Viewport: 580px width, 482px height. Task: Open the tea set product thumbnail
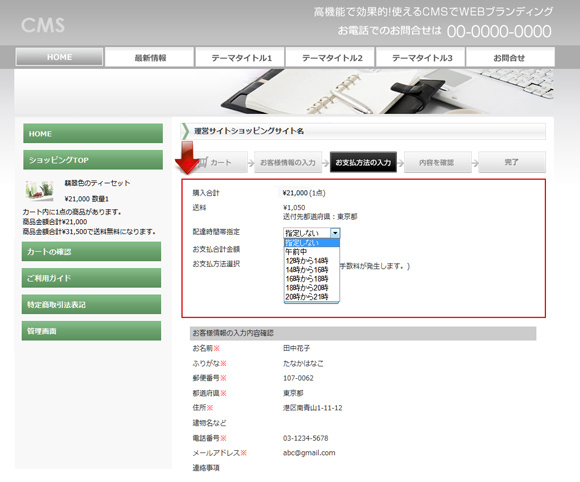39,190
